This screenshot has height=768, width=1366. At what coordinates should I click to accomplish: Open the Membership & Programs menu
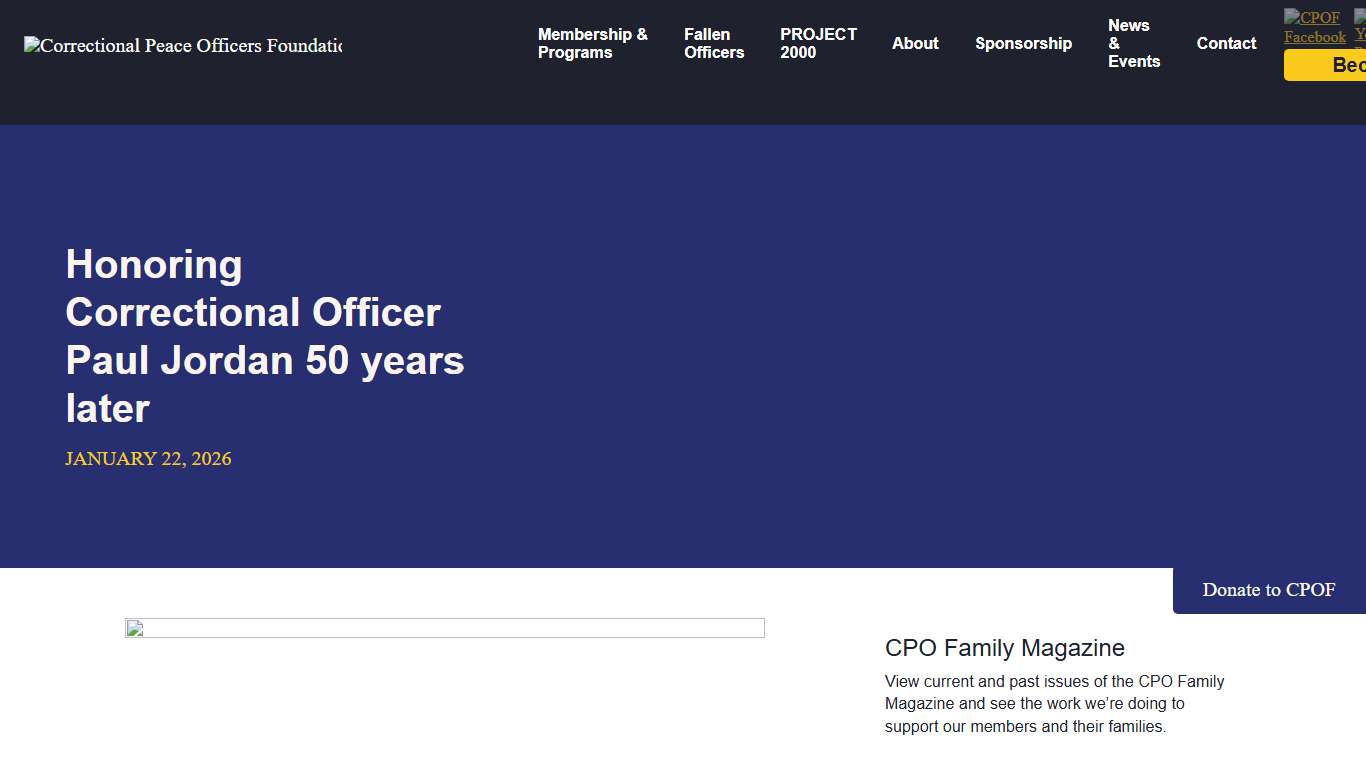tap(592, 43)
